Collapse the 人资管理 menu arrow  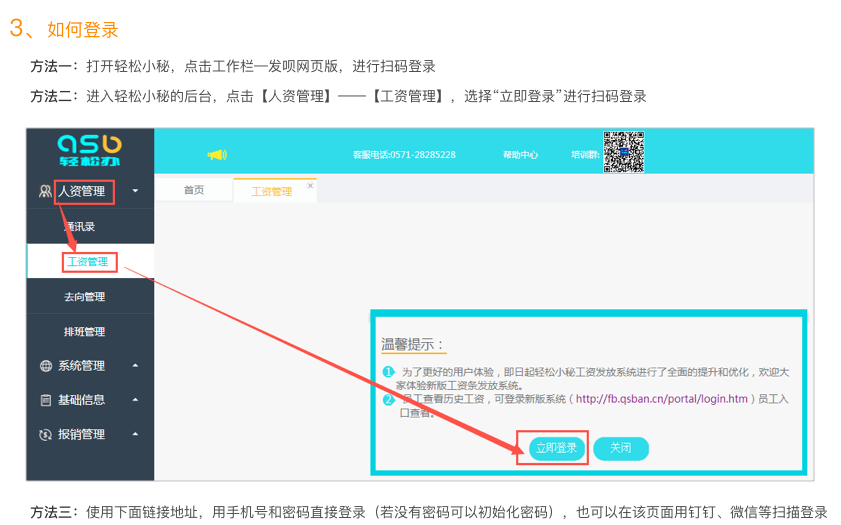[x=135, y=191]
